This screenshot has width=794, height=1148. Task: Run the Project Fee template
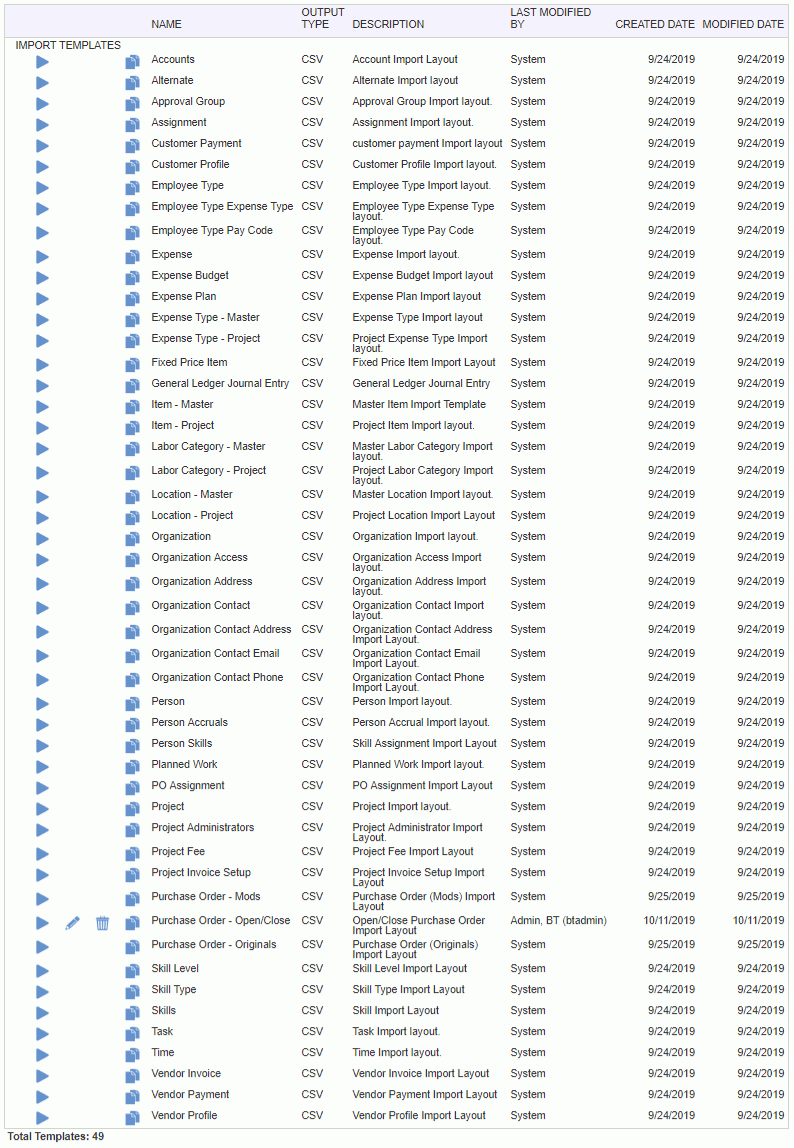[x=42, y=854]
